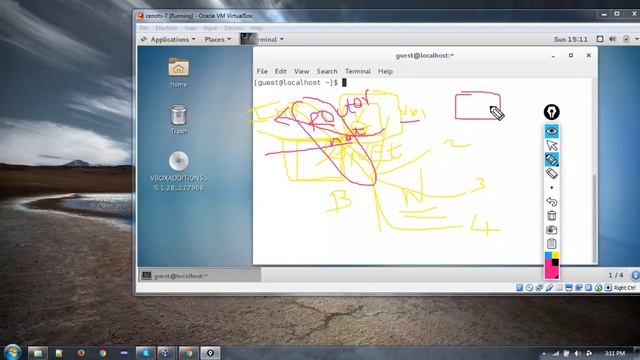The image size is (640, 360).
Task: Undo the last drawing stroke
Action: 551,202
